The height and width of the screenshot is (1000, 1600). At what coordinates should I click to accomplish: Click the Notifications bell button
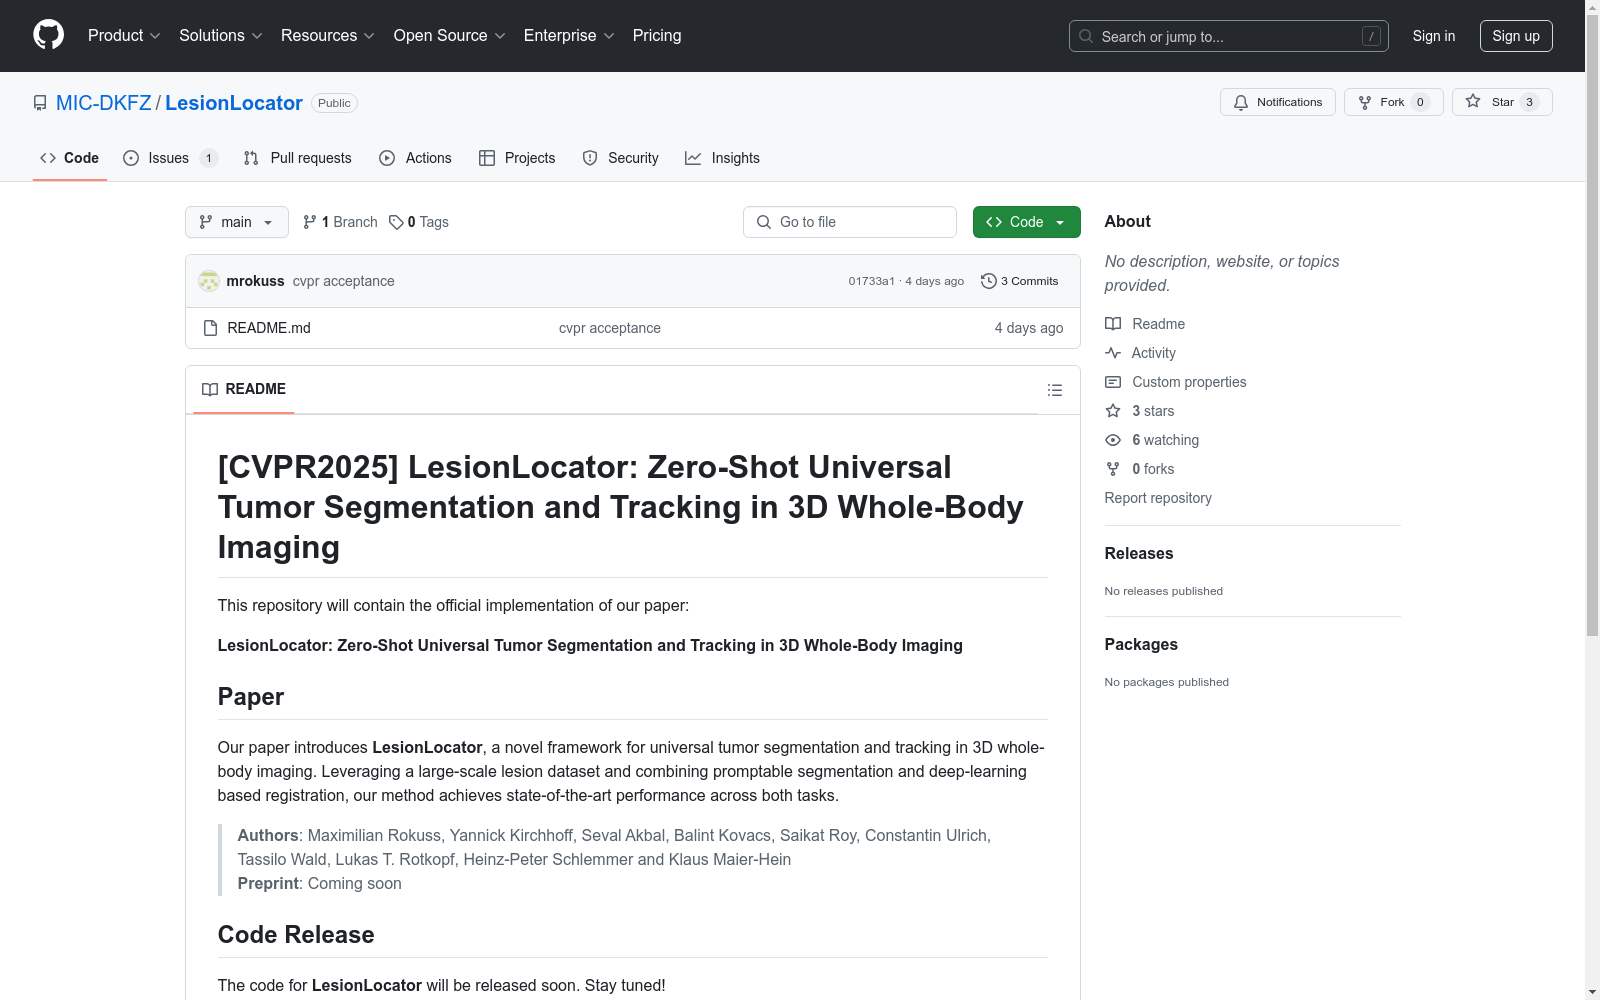click(x=1277, y=102)
